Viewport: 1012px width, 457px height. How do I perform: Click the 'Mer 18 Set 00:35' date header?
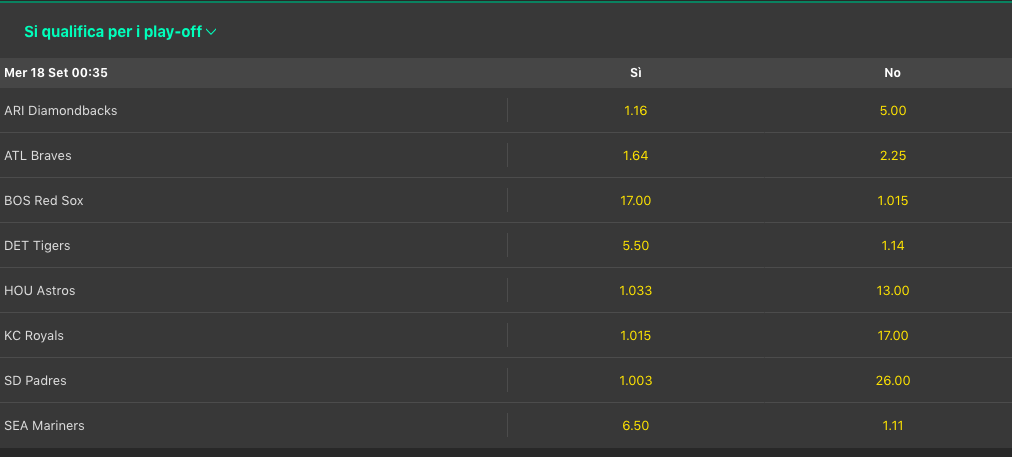coord(56,73)
